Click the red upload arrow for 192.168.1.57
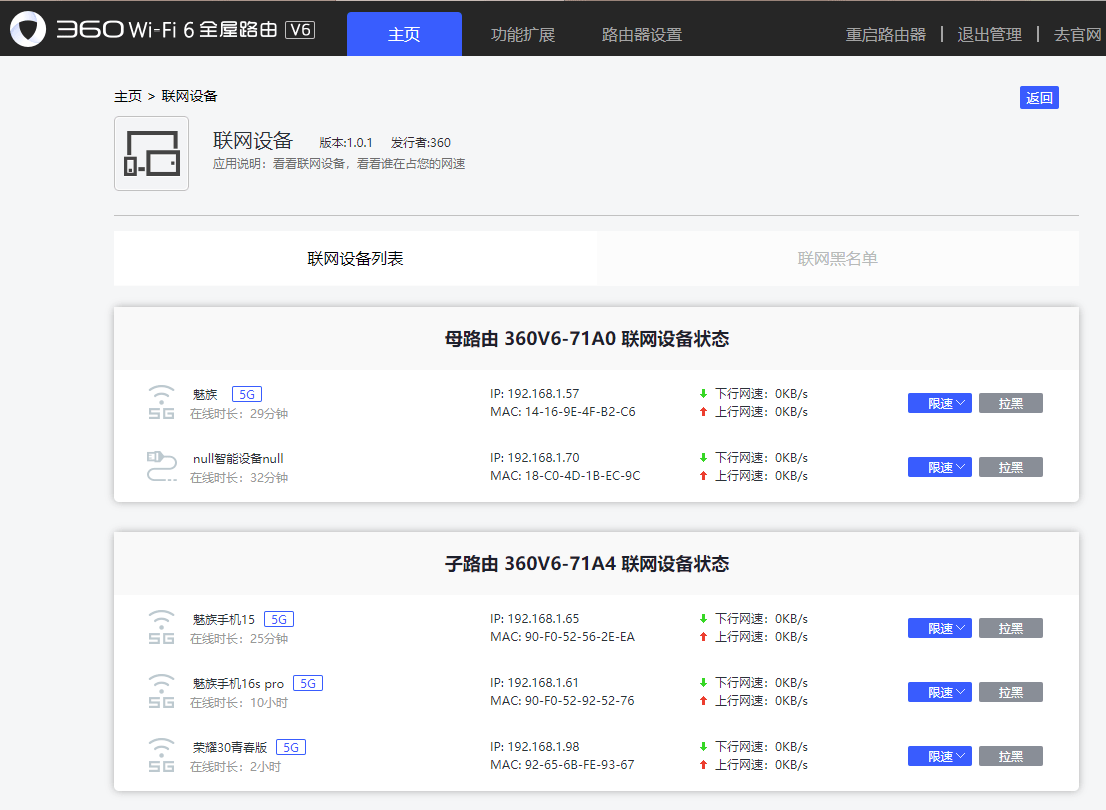The height and width of the screenshot is (810, 1106). pos(703,412)
